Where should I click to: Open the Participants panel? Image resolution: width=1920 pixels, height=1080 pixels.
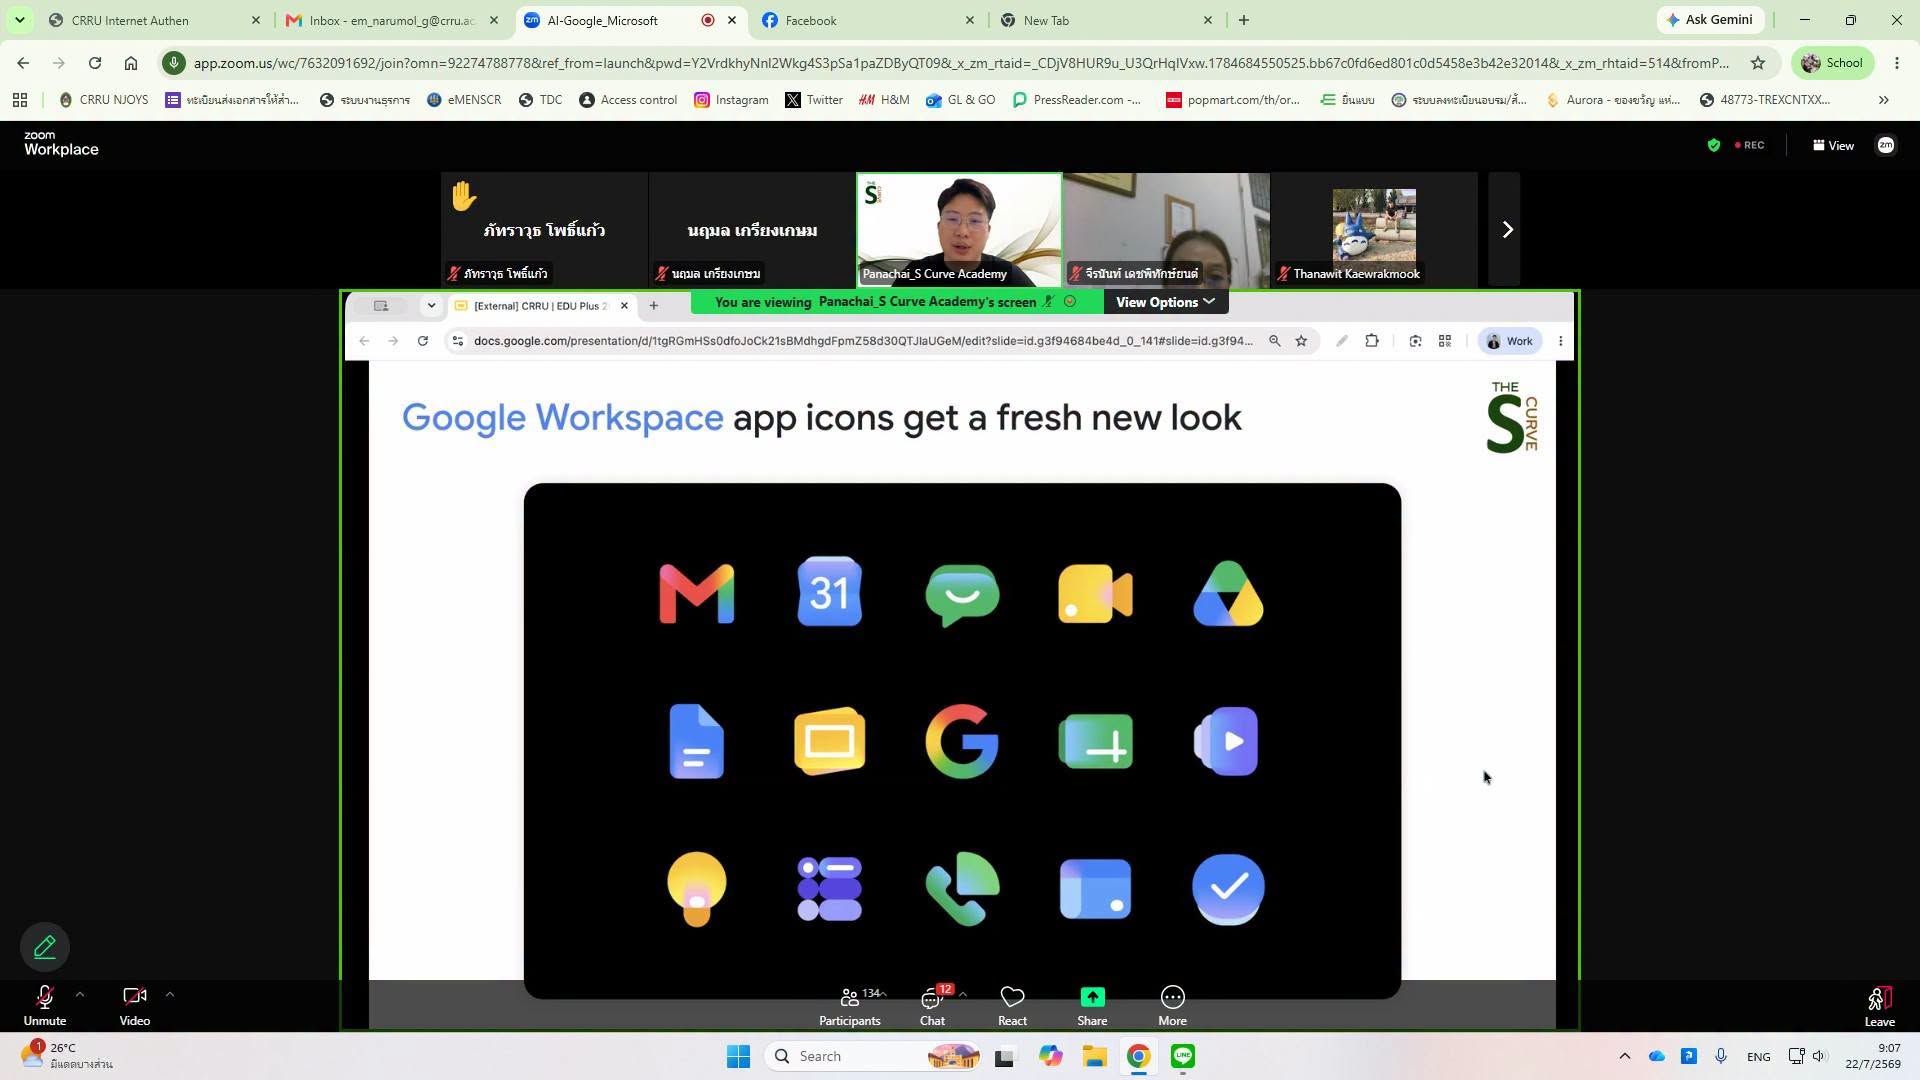point(850,1006)
